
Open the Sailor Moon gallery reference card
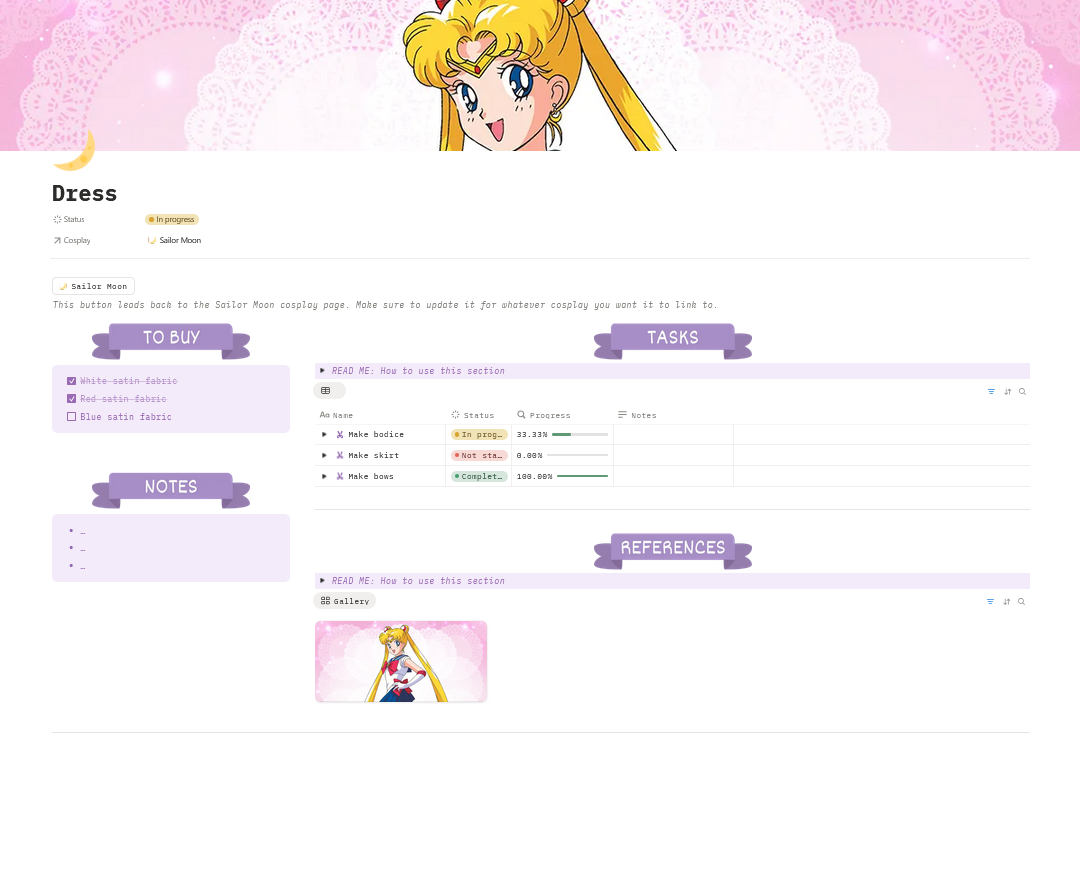pos(401,661)
